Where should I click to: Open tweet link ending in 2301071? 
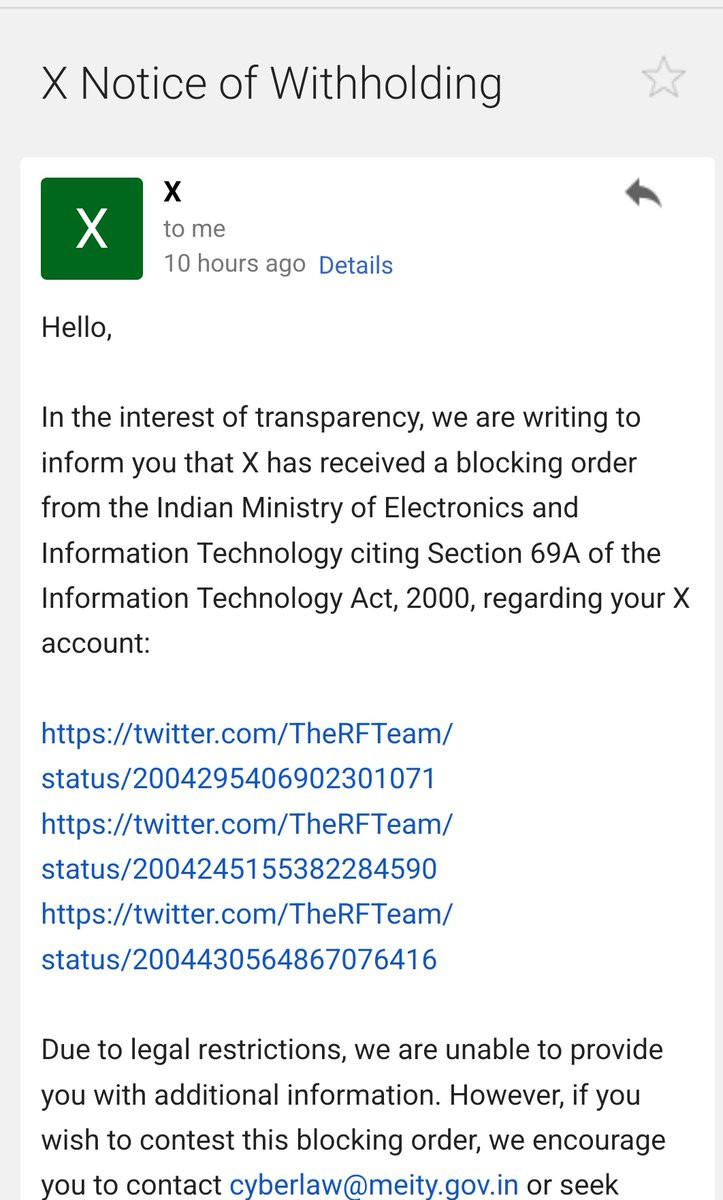coord(247,756)
